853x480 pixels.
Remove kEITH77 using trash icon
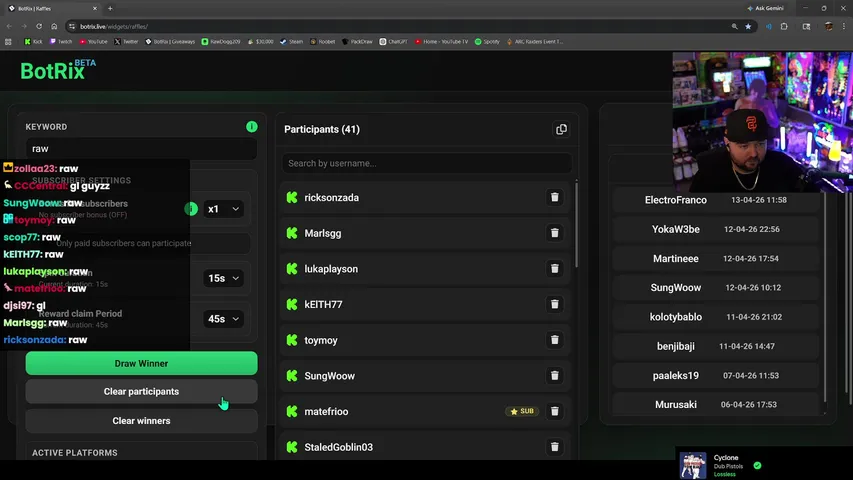(x=554, y=304)
